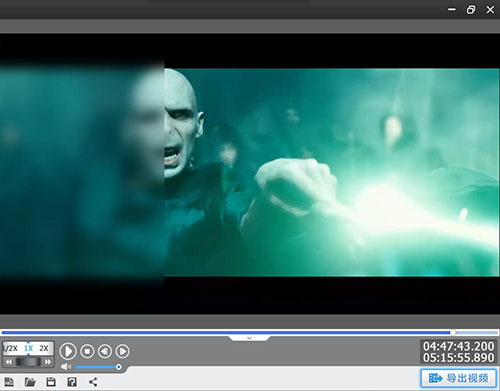The width and height of the screenshot is (500, 391).
Task: Minimize the window
Action: pyautogui.click(x=452, y=10)
